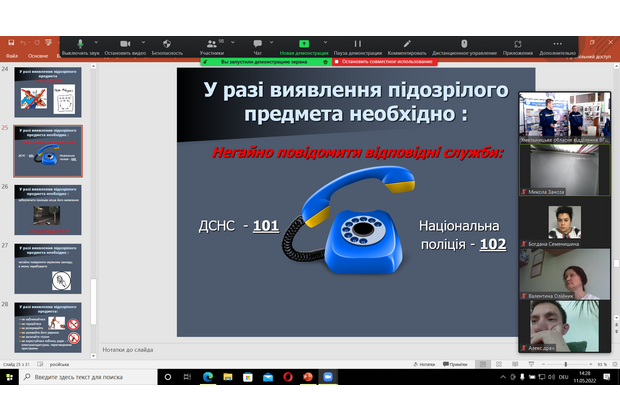Image resolution: width=620 pixels, height=420 pixels.
Task: Open additional options (more) menu
Action: coord(558,46)
